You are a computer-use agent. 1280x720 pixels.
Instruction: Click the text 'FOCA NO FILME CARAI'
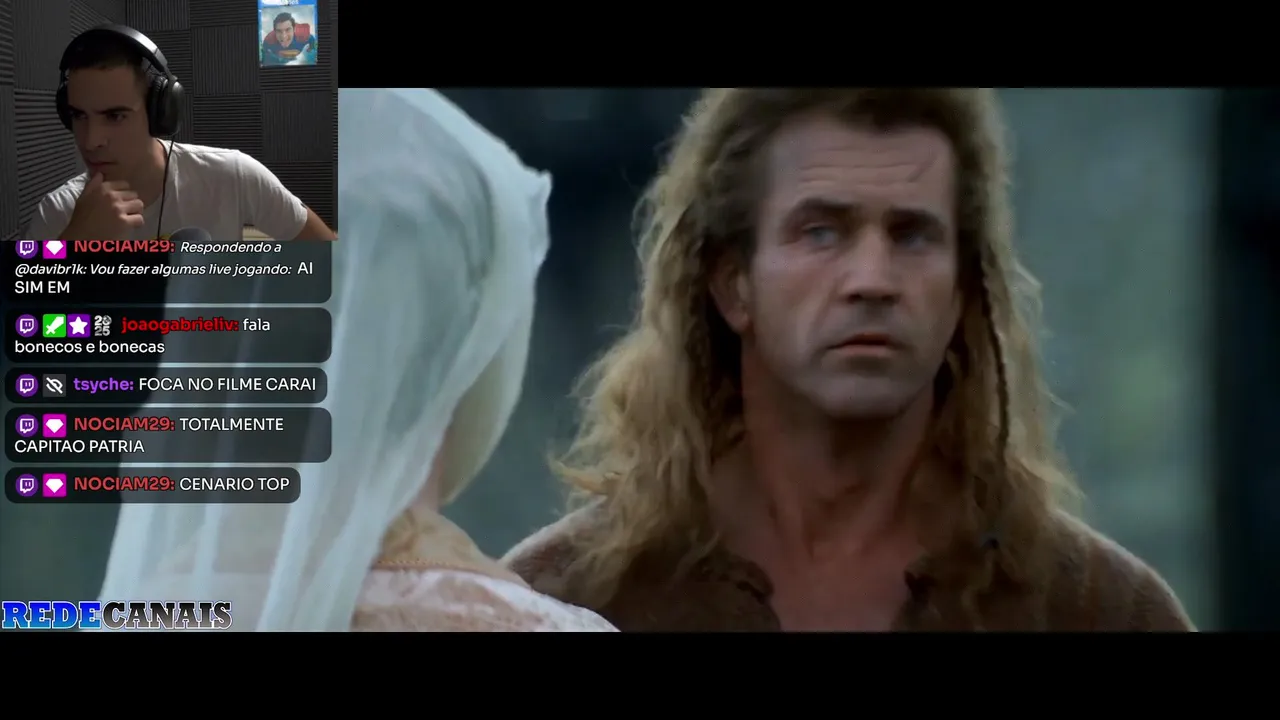point(227,384)
